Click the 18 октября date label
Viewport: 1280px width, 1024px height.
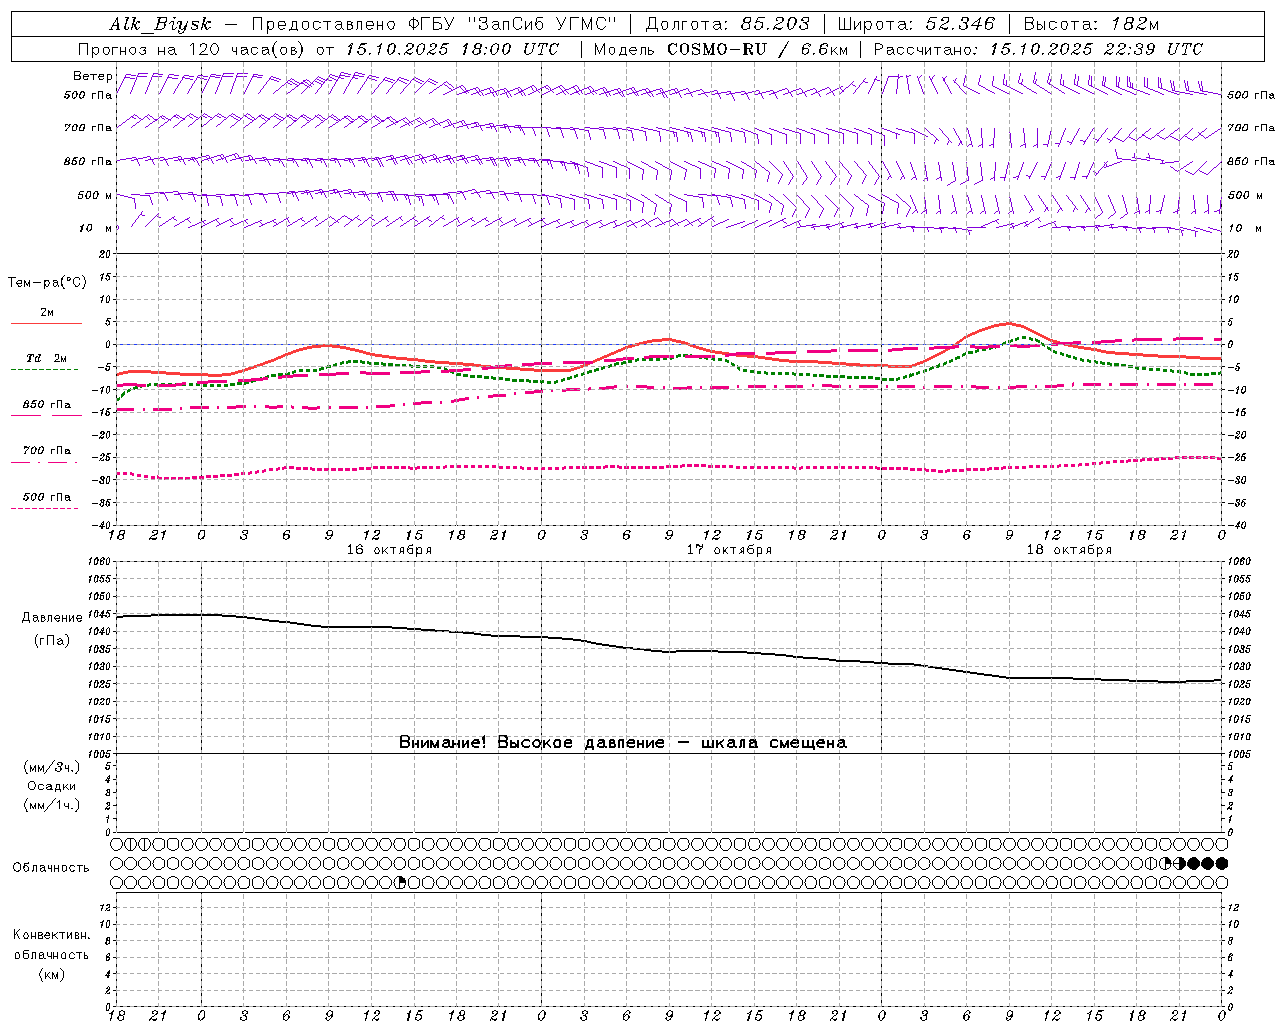1069,550
